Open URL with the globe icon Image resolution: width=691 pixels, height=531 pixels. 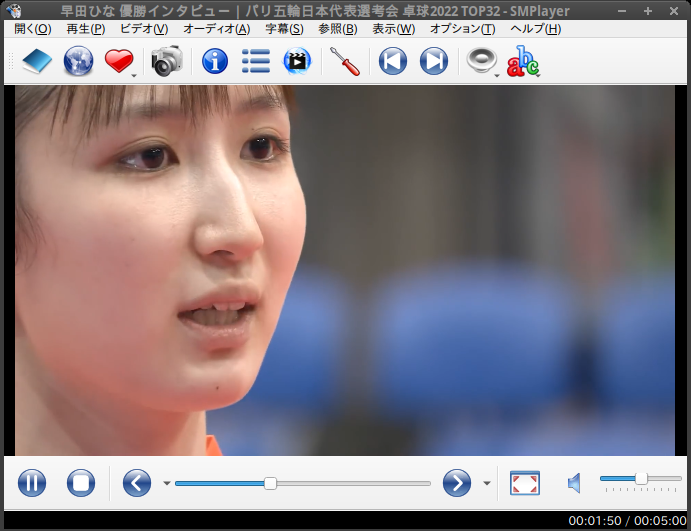(x=78, y=61)
